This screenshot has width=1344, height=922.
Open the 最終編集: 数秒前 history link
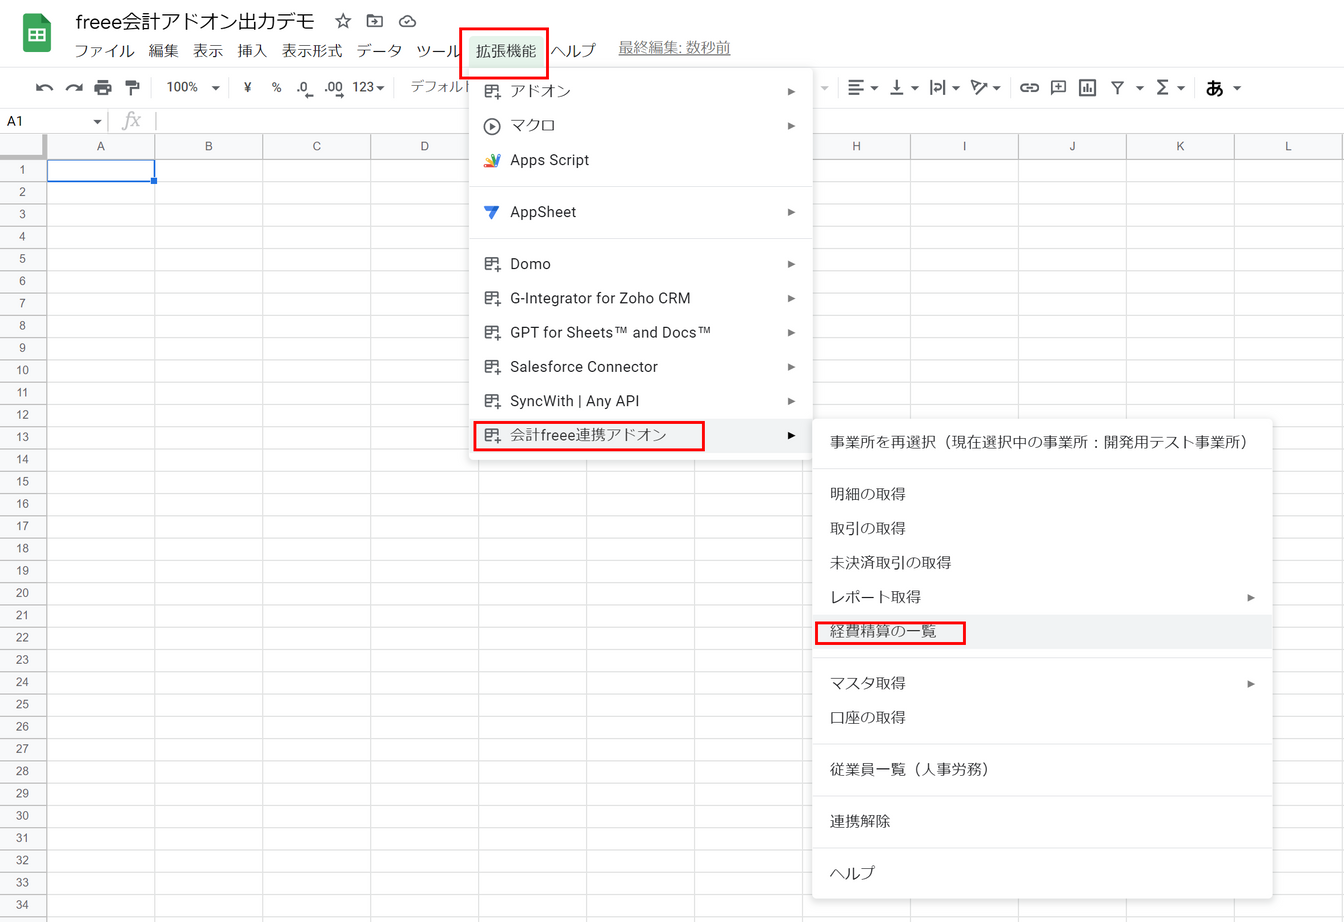point(674,48)
